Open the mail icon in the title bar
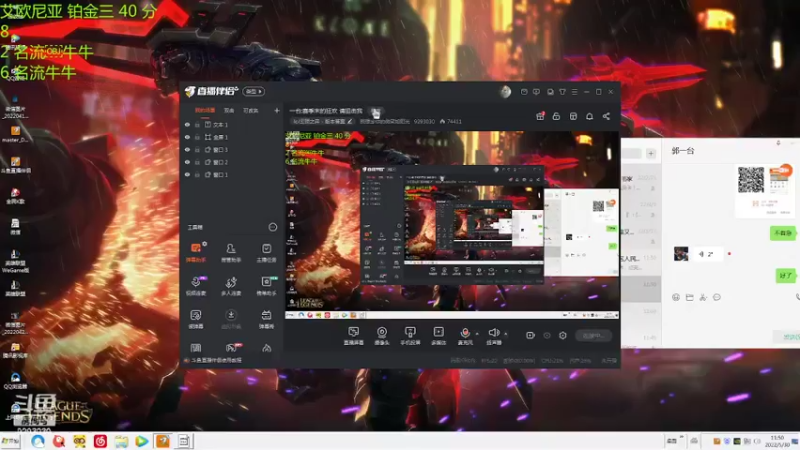800x450 pixels. tap(524, 92)
